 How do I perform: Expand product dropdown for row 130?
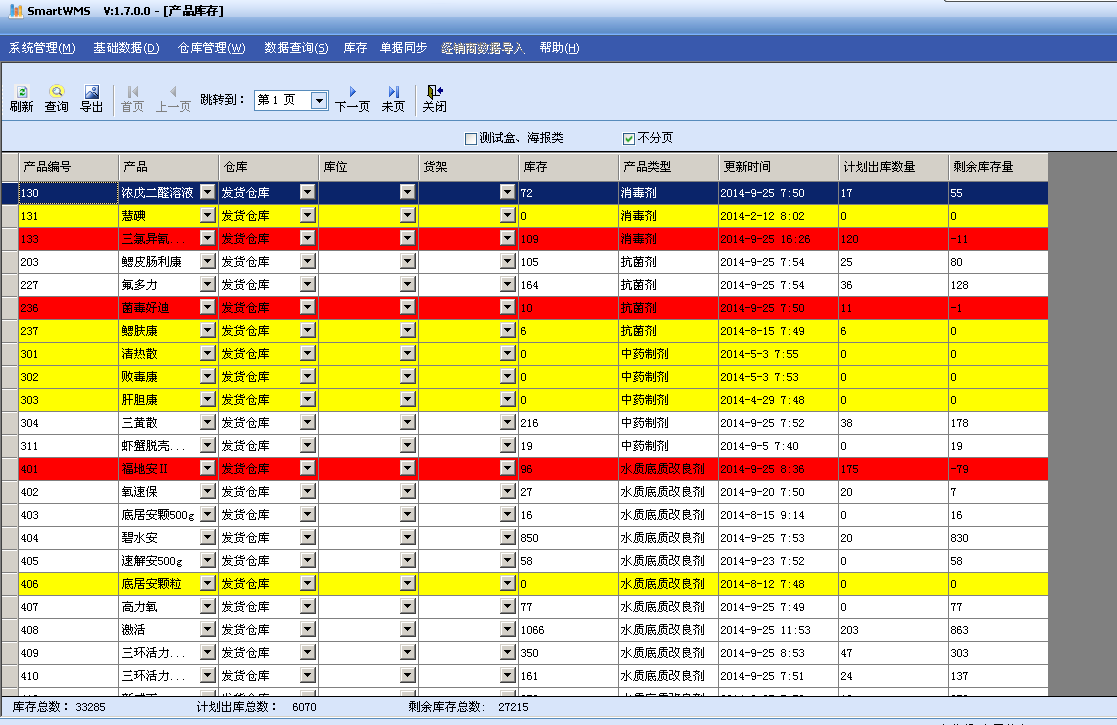[x=207, y=192]
